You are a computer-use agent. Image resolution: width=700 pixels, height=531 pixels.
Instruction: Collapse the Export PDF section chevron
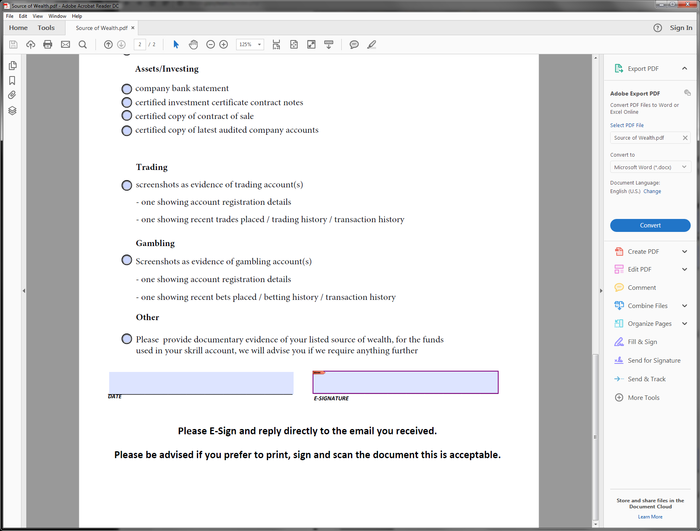[684, 68]
